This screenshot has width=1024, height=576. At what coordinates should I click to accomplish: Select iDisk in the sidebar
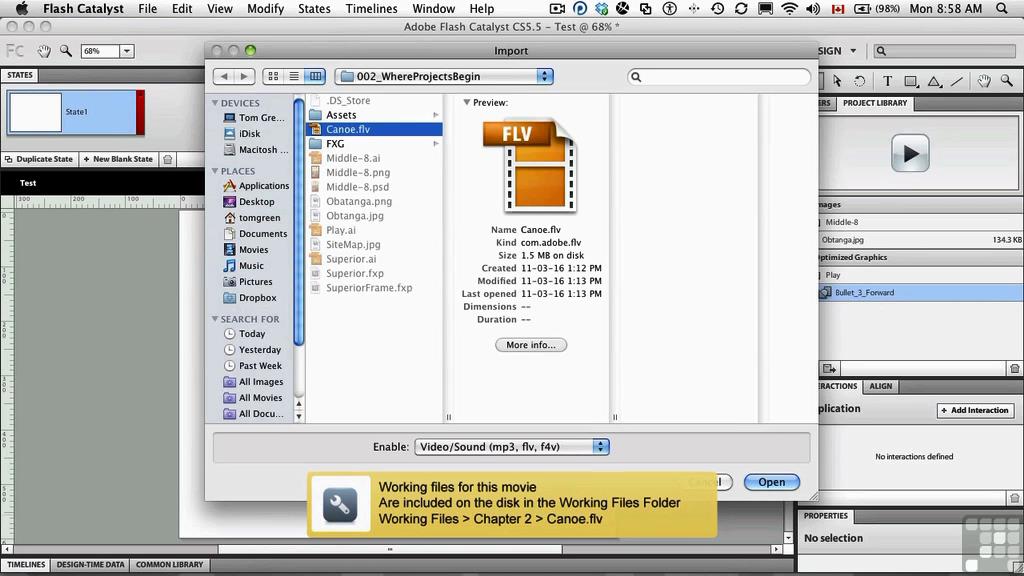pyautogui.click(x=249, y=133)
